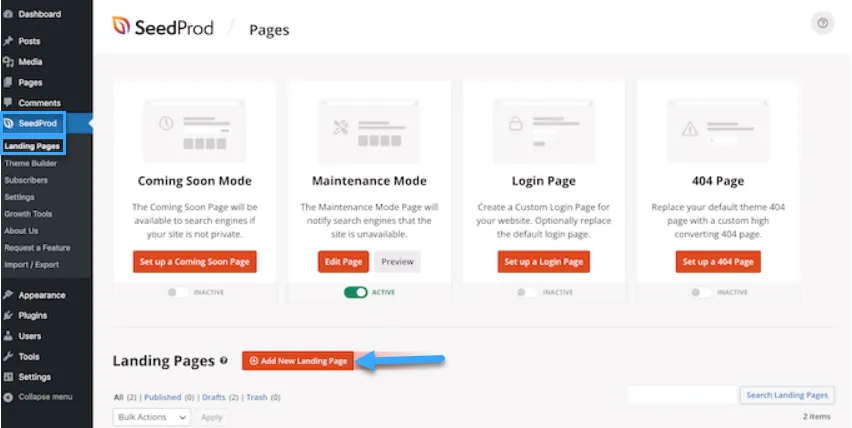Viewport: 852px width, 428px height.
Task: Filter landing pages by All
Action: point(118,397)
